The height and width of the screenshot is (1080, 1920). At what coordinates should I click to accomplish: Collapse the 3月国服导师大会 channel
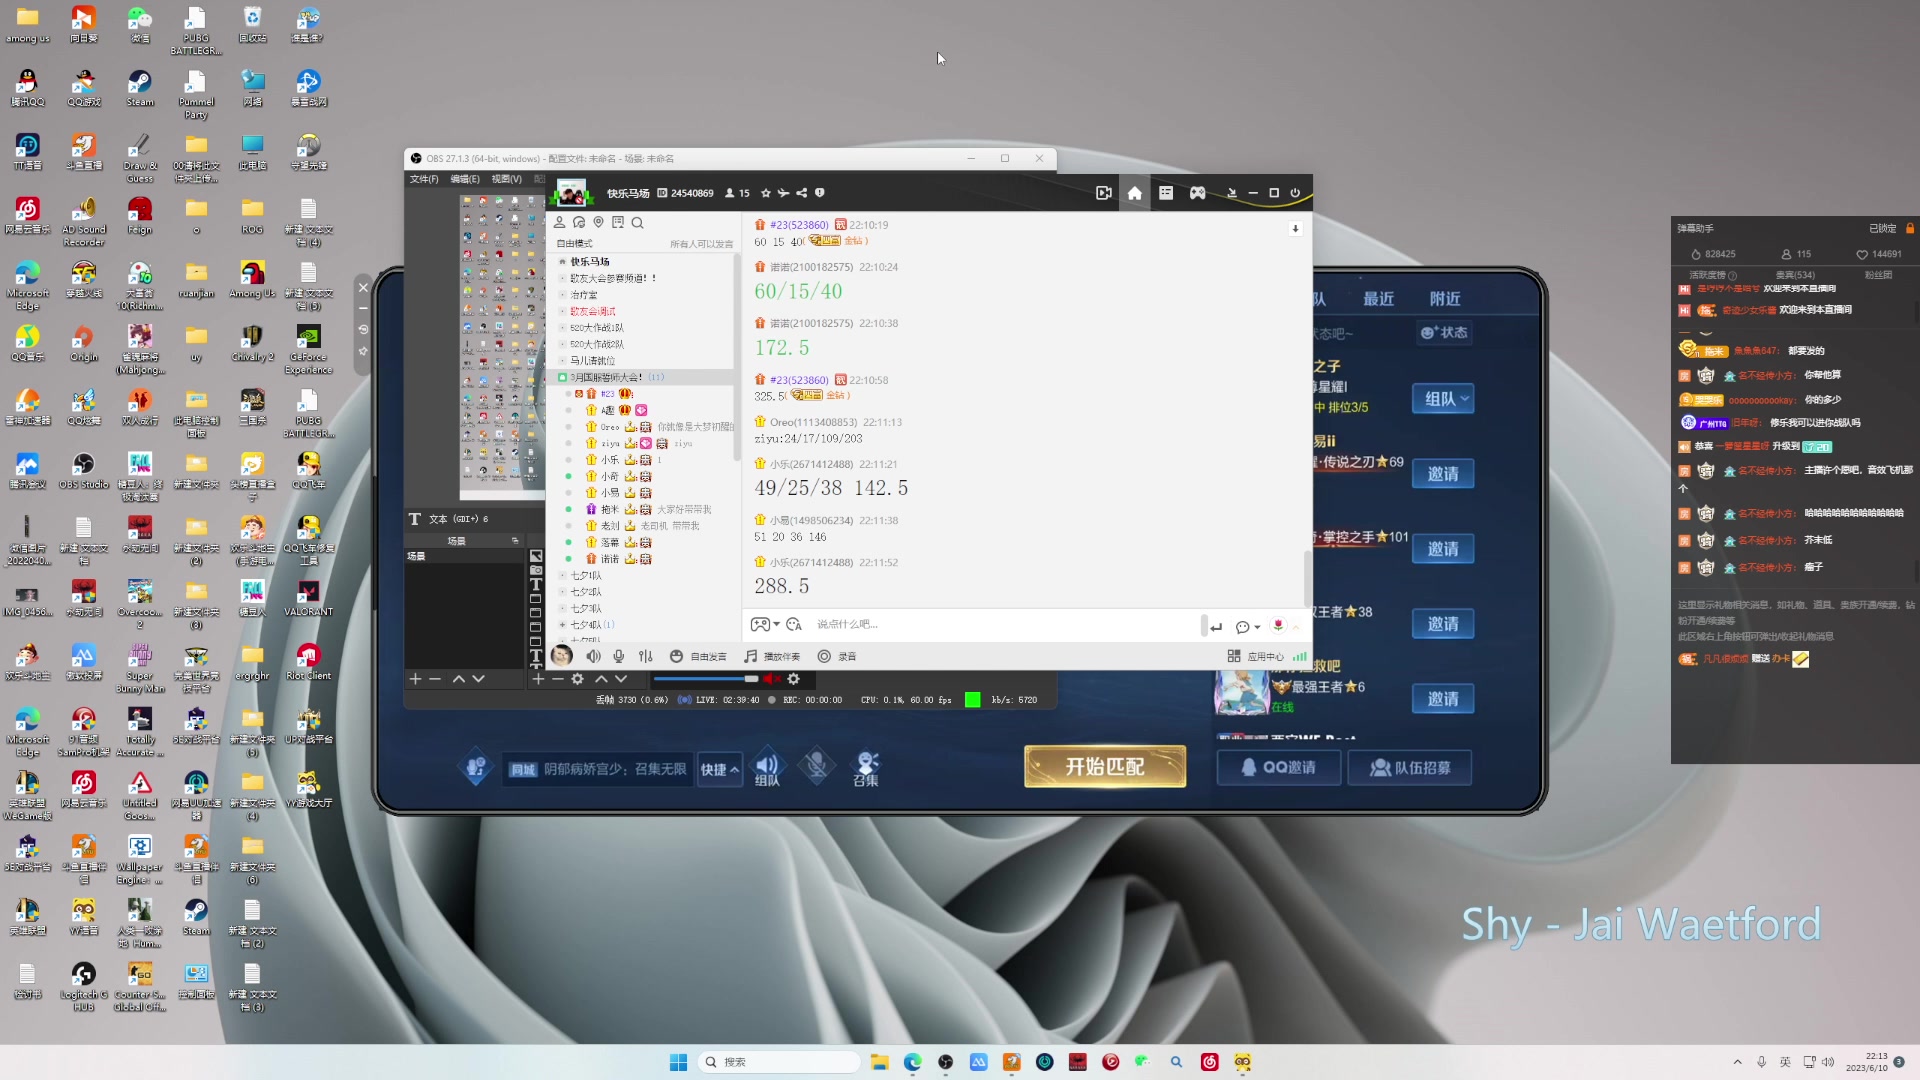coord(562,377)
